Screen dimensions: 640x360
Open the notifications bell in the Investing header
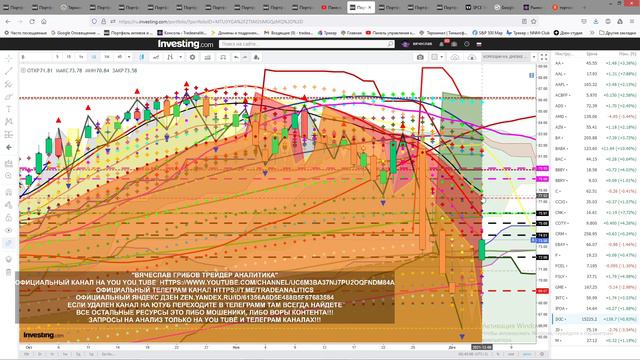pyautogui.click(x=442, y=44)
